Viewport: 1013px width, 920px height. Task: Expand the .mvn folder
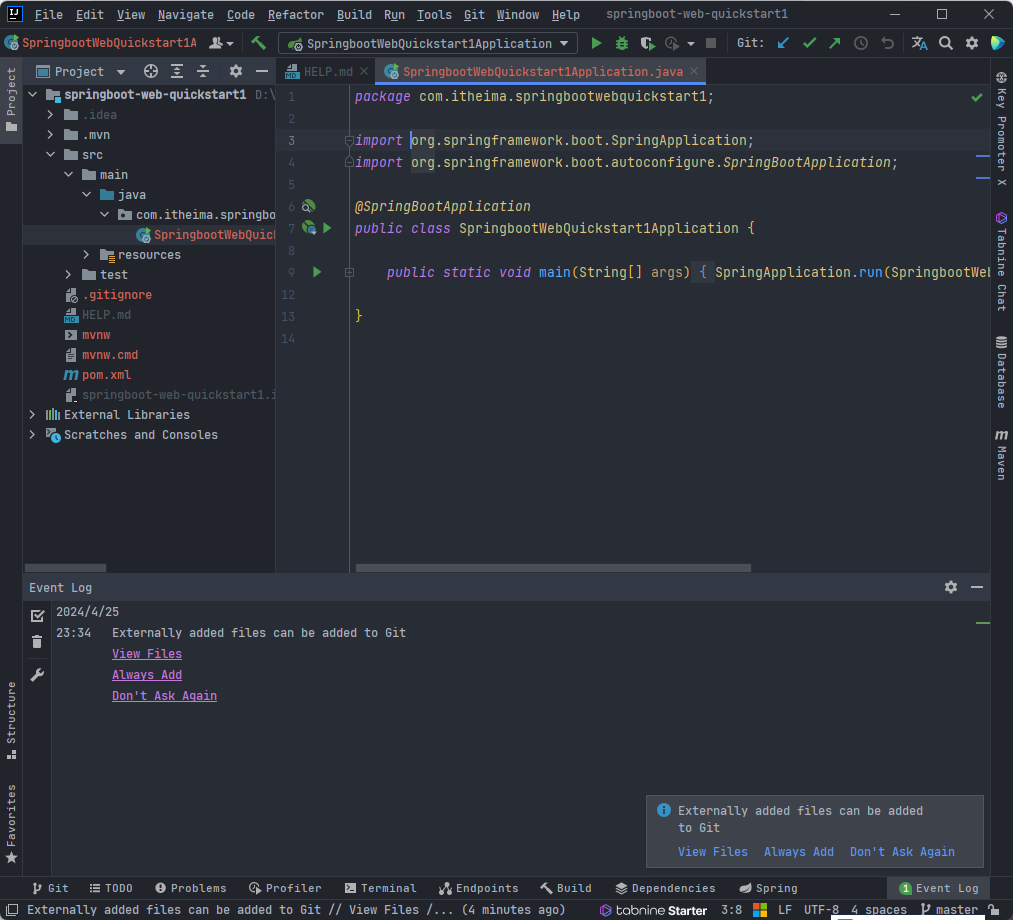pos(50,135)
